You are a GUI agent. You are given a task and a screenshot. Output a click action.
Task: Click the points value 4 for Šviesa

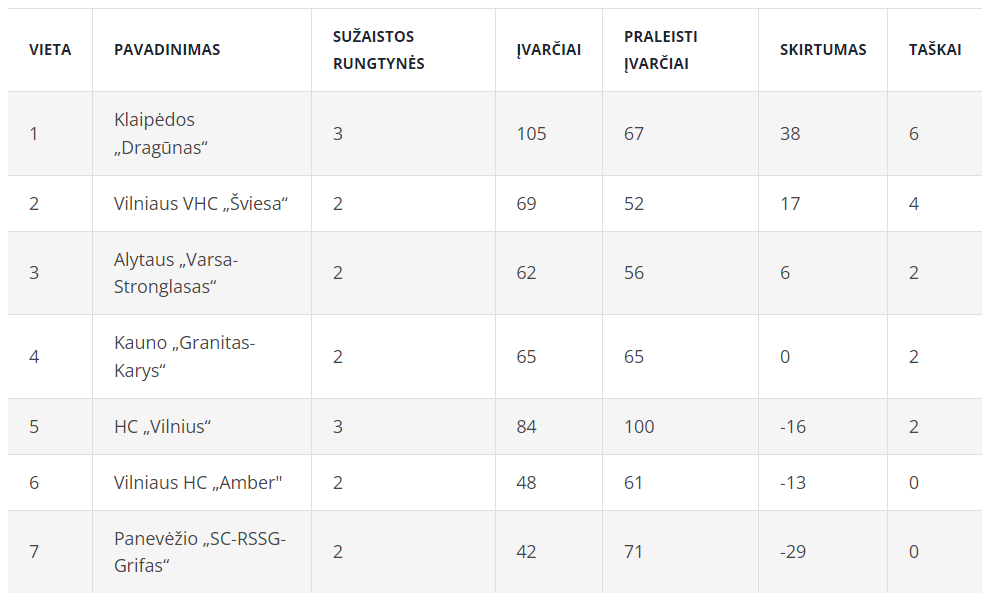tap(914, 204)
